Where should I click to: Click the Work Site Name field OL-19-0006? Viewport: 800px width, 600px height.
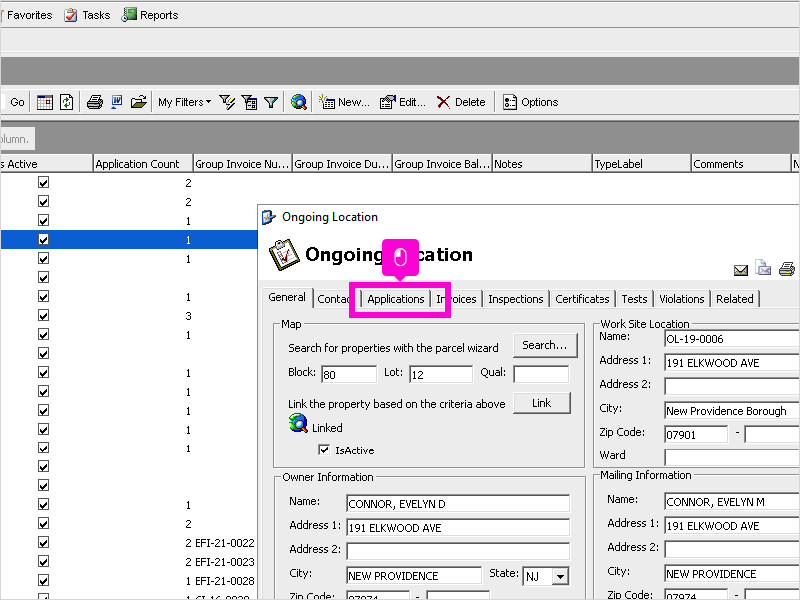point(732,339)
